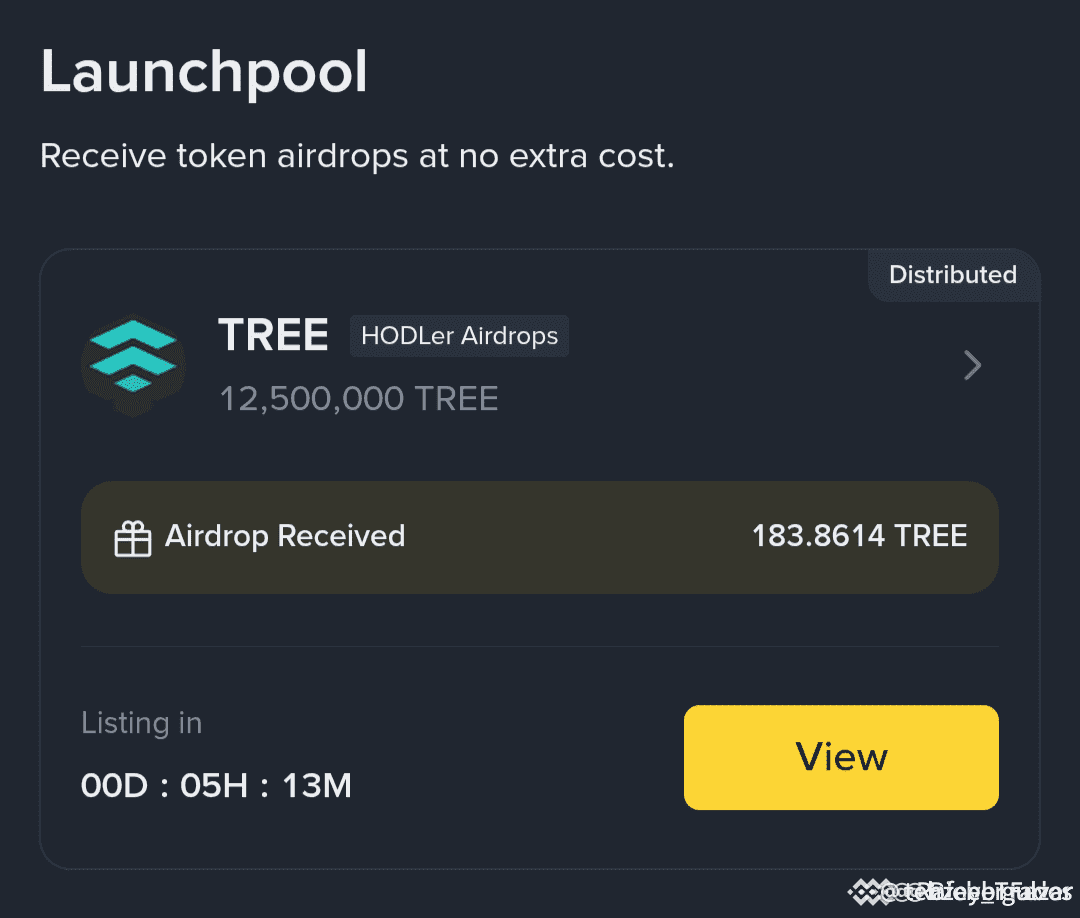Click the Receive token airdrops subtitle text
1080x918 pixels.
[357, 156]
